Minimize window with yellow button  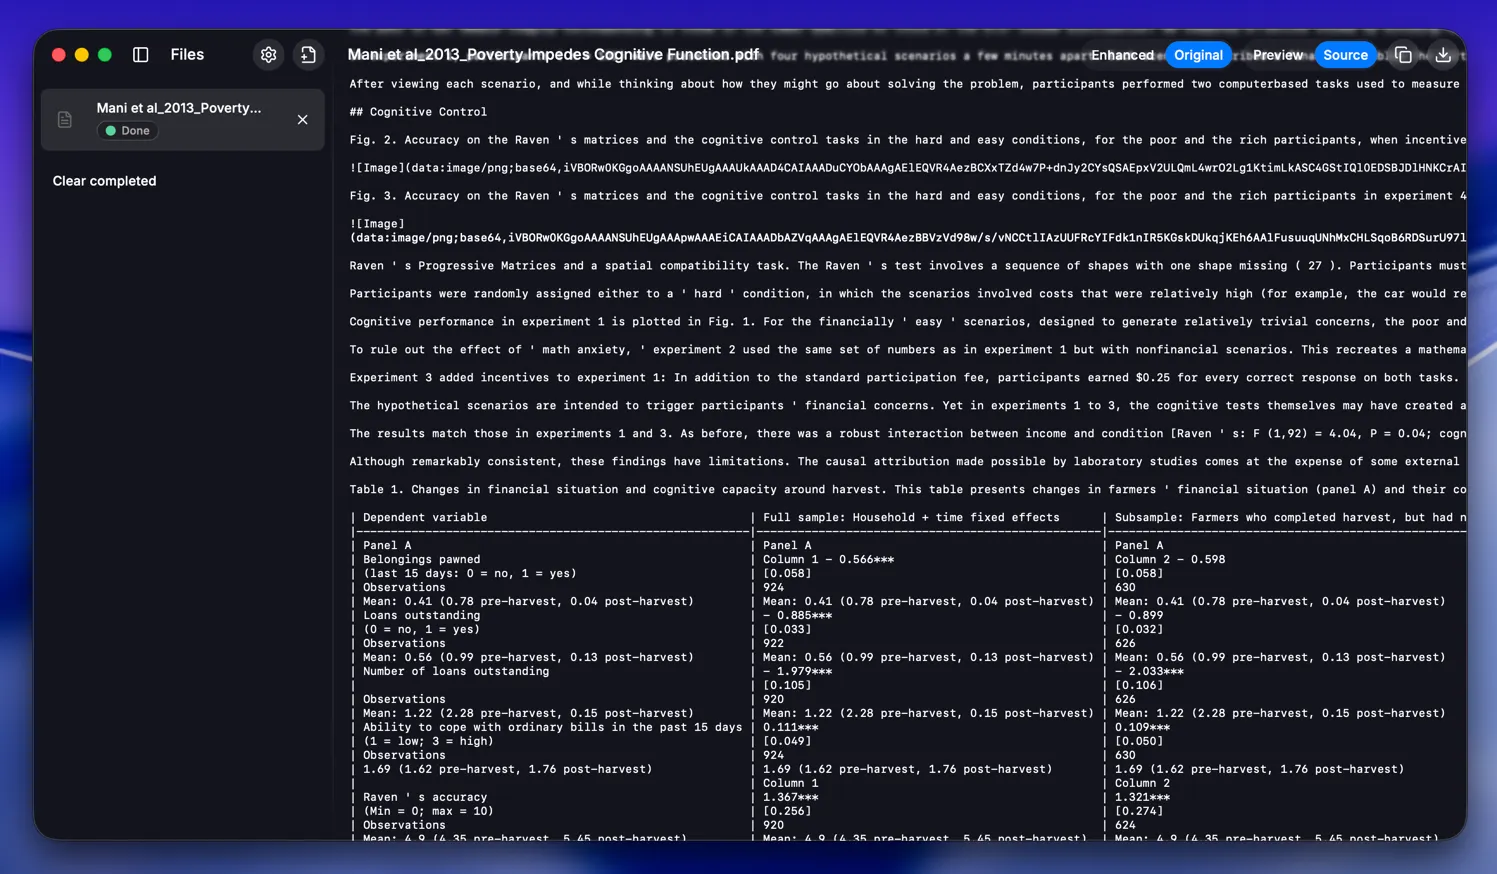point(82,55)
